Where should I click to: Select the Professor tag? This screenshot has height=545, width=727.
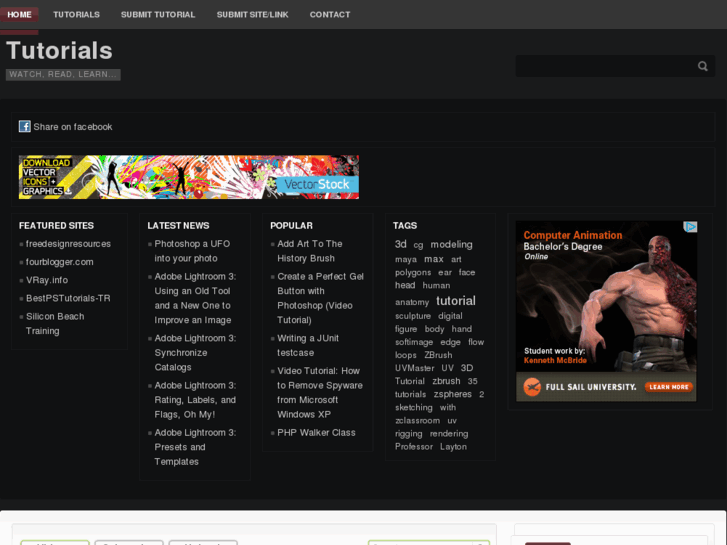pos(414,447)
